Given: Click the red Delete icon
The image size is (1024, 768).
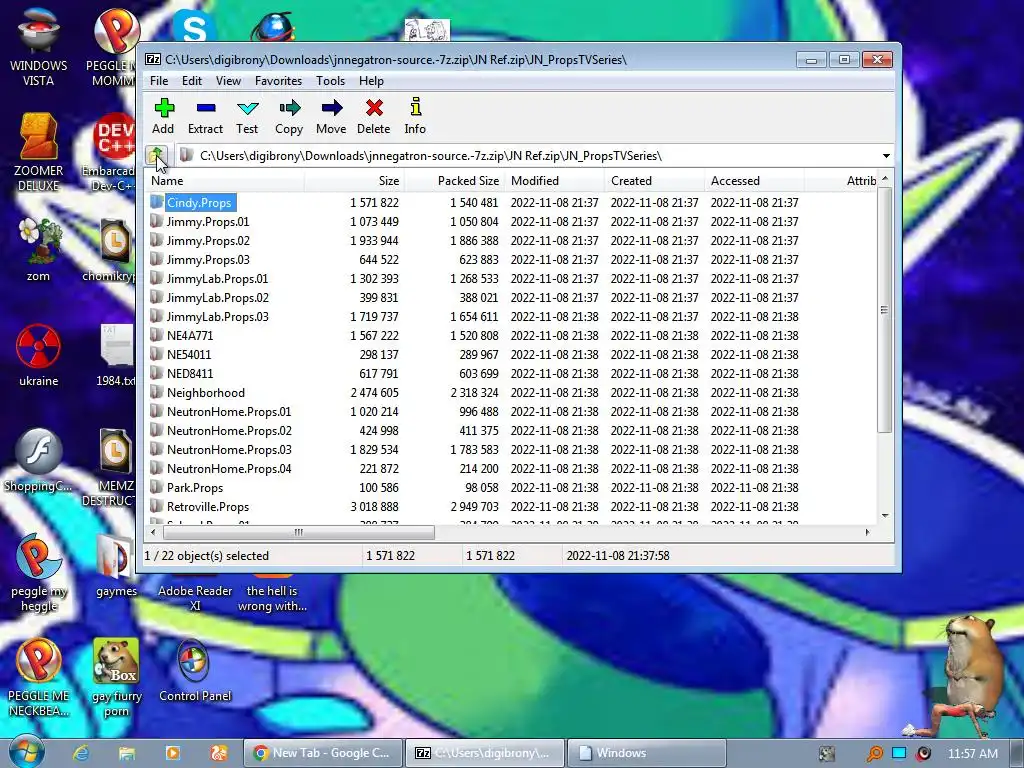Looking at the screenshot, I should [374, 108].
